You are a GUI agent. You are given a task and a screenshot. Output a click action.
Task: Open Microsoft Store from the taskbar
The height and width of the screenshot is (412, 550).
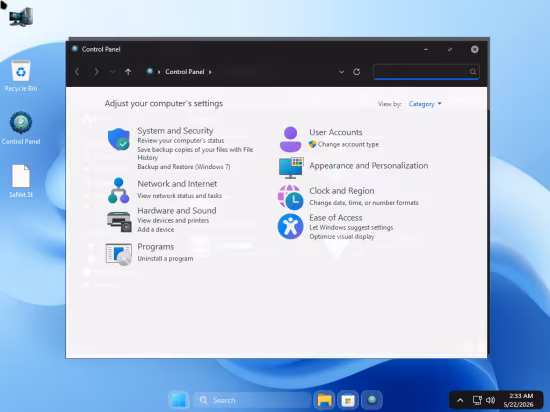348,400
